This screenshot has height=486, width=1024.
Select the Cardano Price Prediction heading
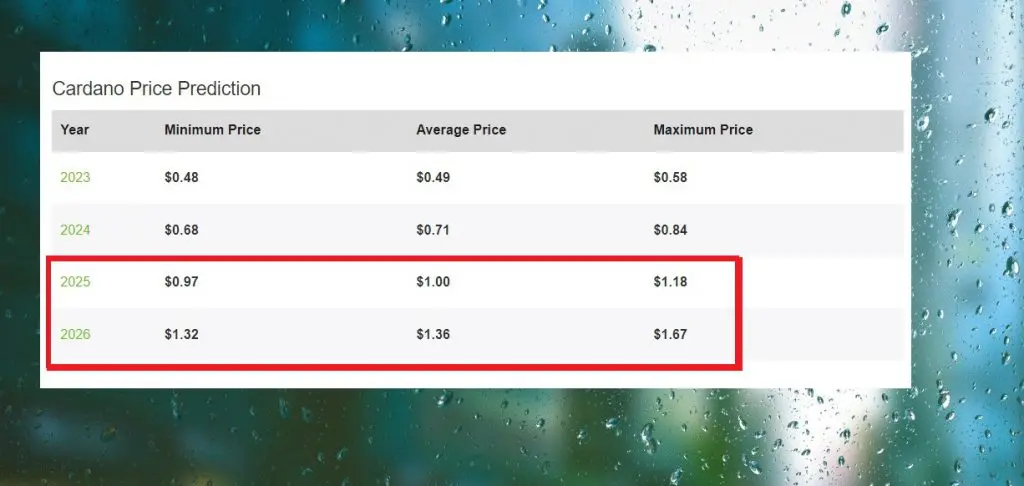point(156,89)
